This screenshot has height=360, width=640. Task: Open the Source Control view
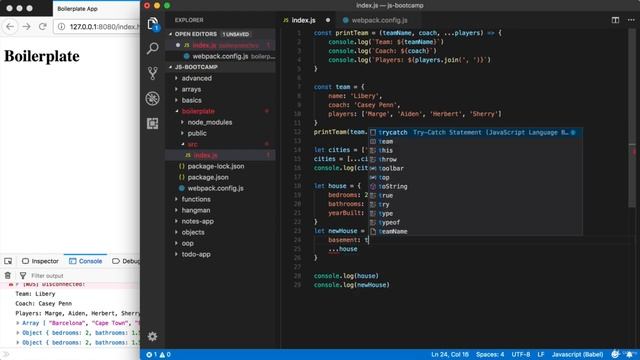(153, 73)
